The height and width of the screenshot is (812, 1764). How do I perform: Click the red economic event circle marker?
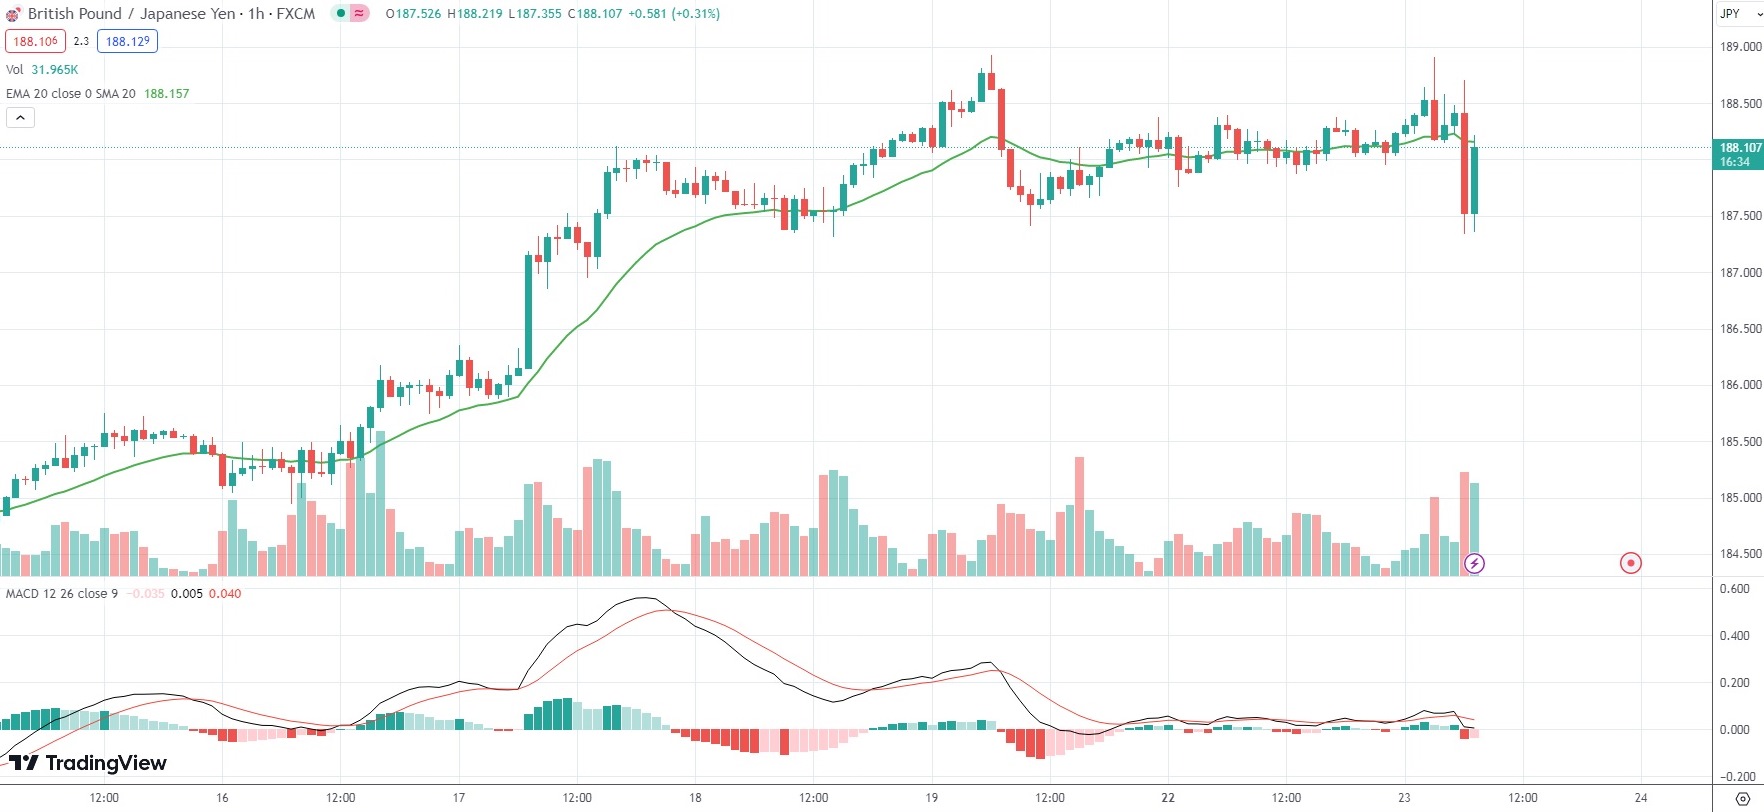[1630, 563]
